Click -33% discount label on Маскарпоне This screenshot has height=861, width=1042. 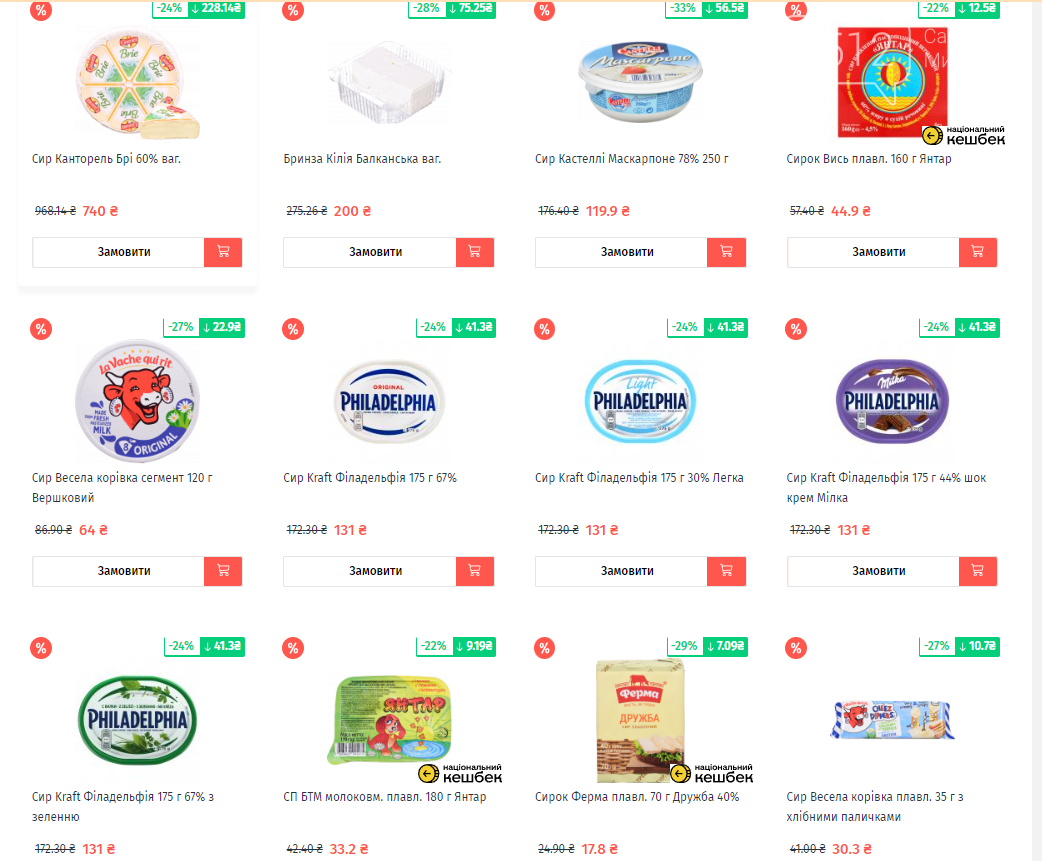pyautogui.click(x=684, y=8)
